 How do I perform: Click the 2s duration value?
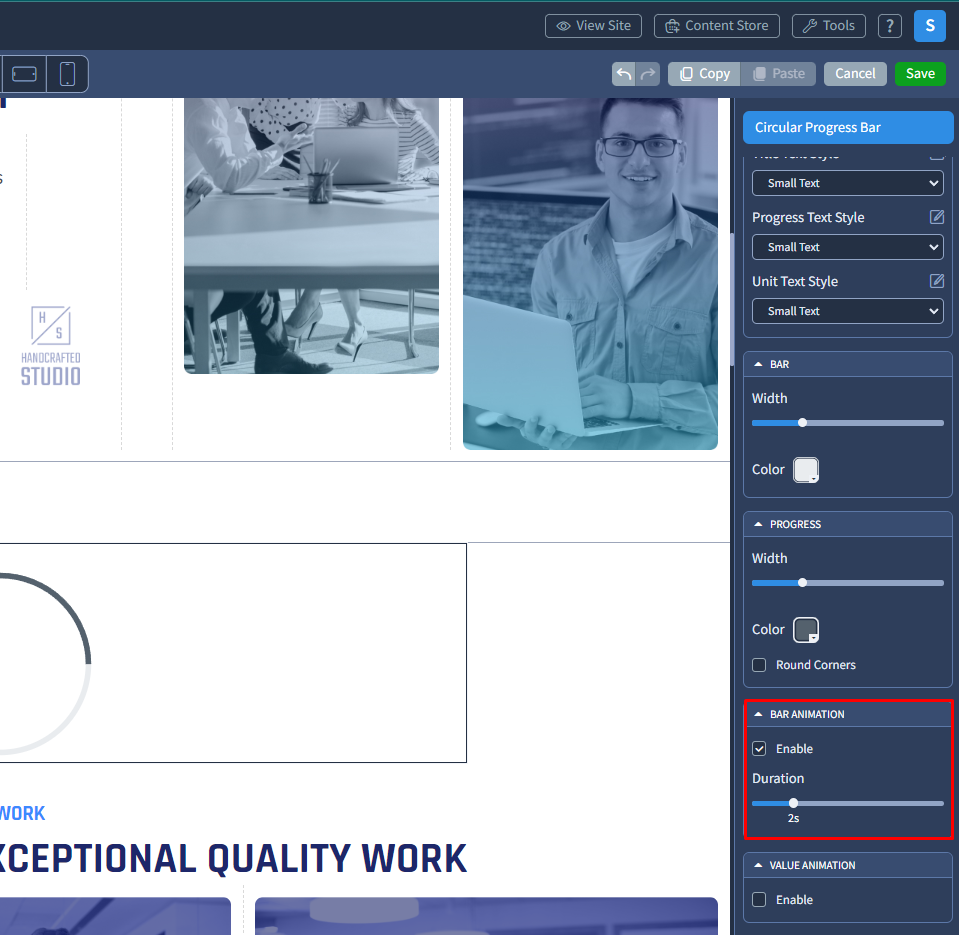[793, 818]
